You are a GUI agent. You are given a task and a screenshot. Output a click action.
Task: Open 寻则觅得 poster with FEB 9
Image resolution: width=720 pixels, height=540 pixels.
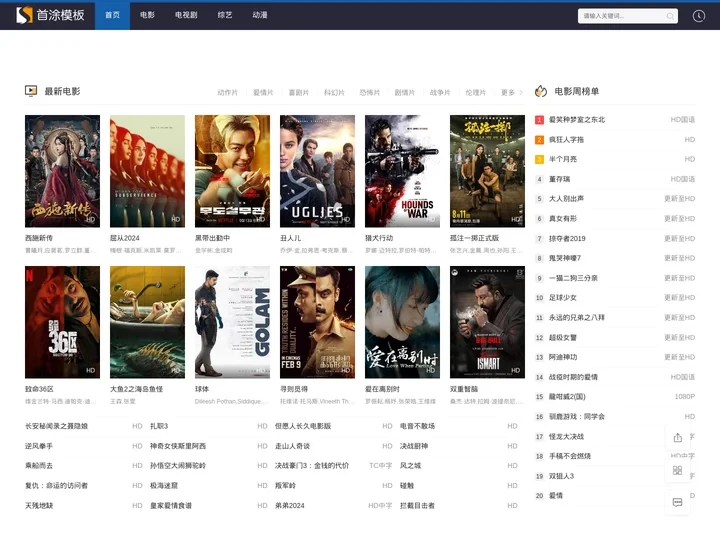click(317, 322)
